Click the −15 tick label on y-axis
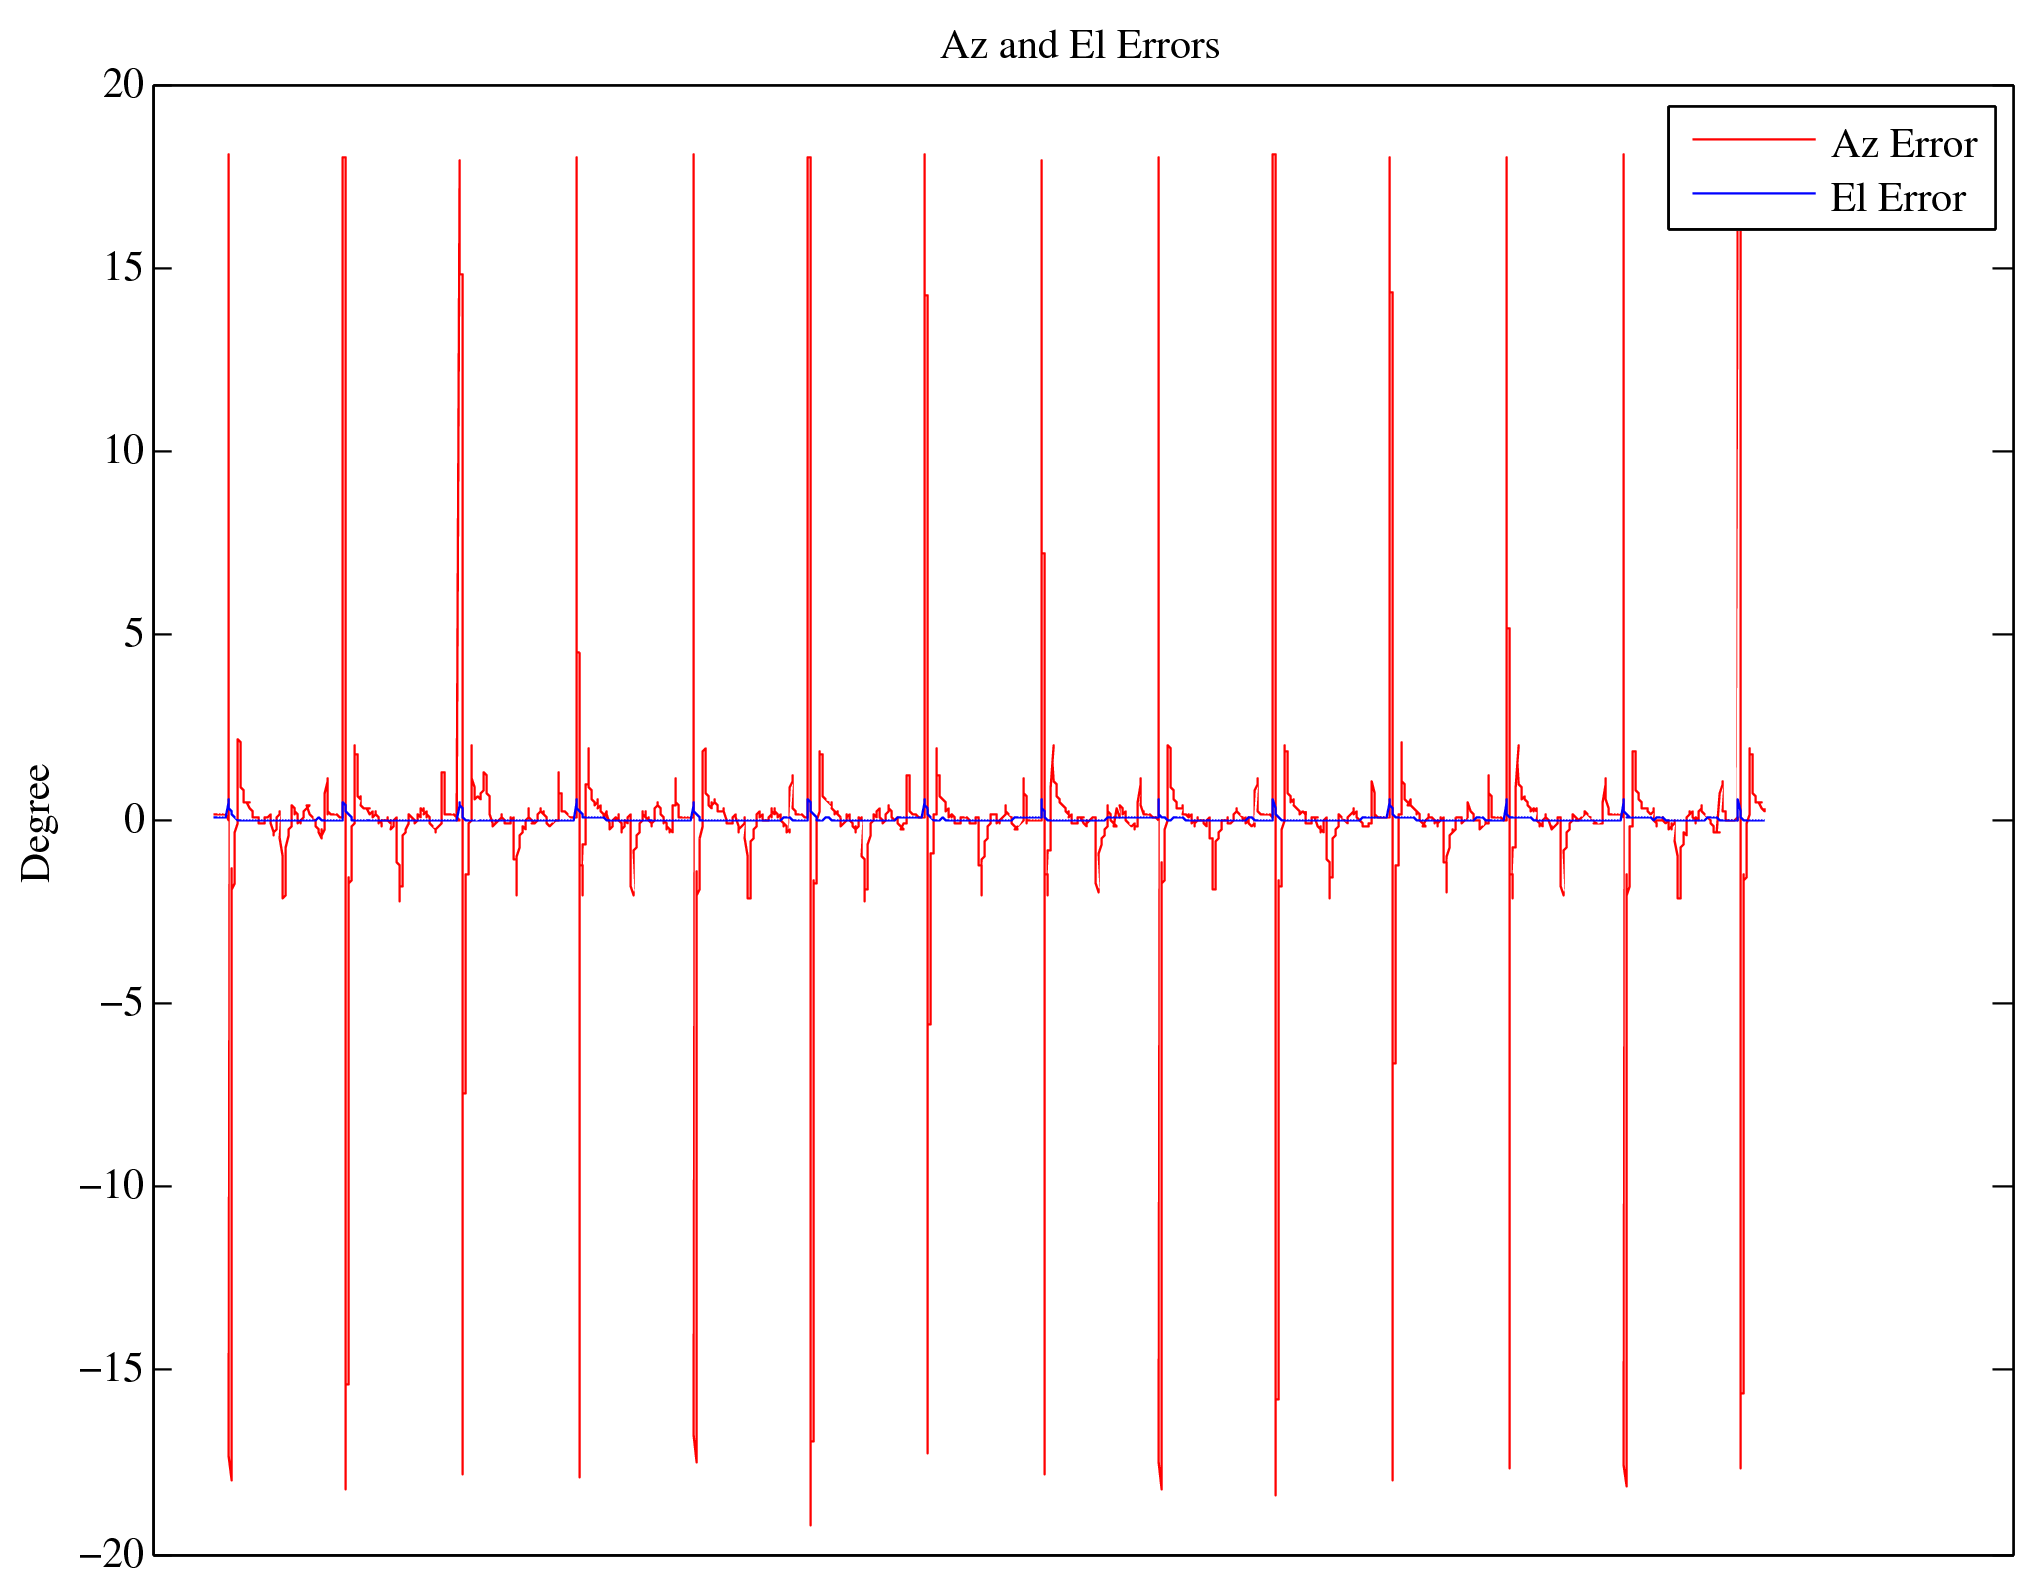This screenshot has width=2042, height=1592. (x=112, y=1369)
